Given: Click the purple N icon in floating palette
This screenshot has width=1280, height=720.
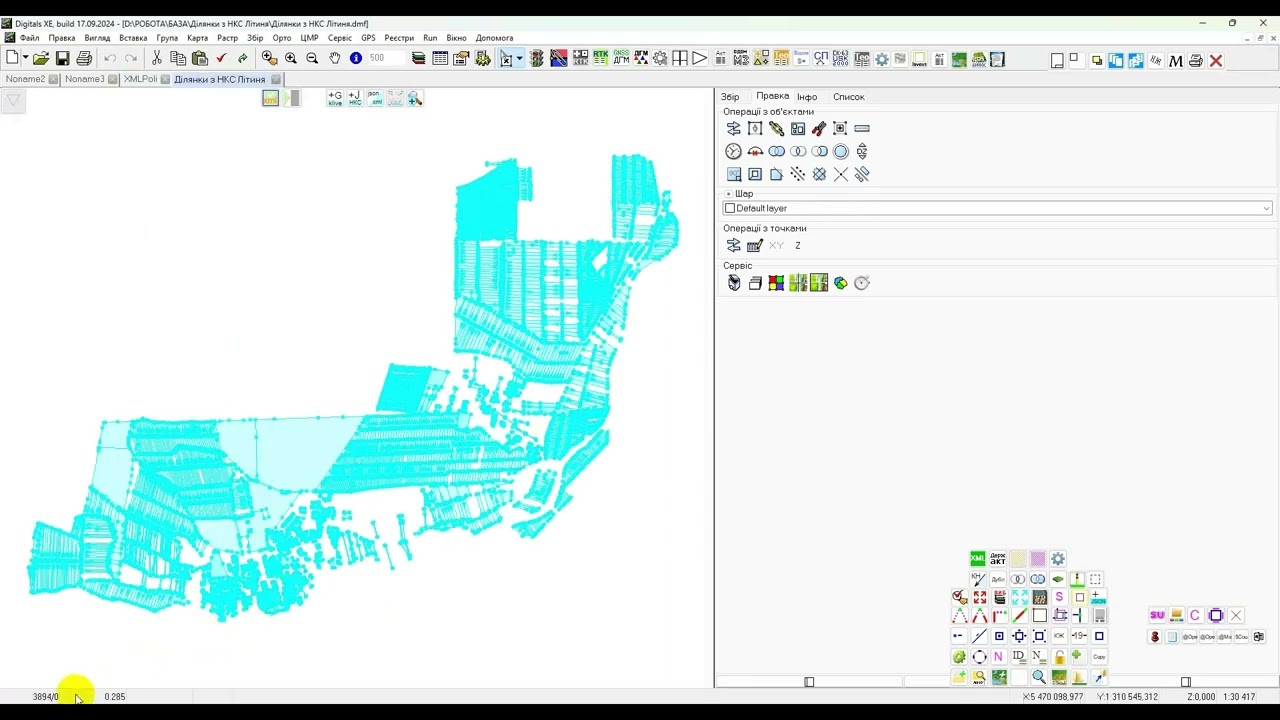Looking at the screenshot, I should tap(998, 657).
